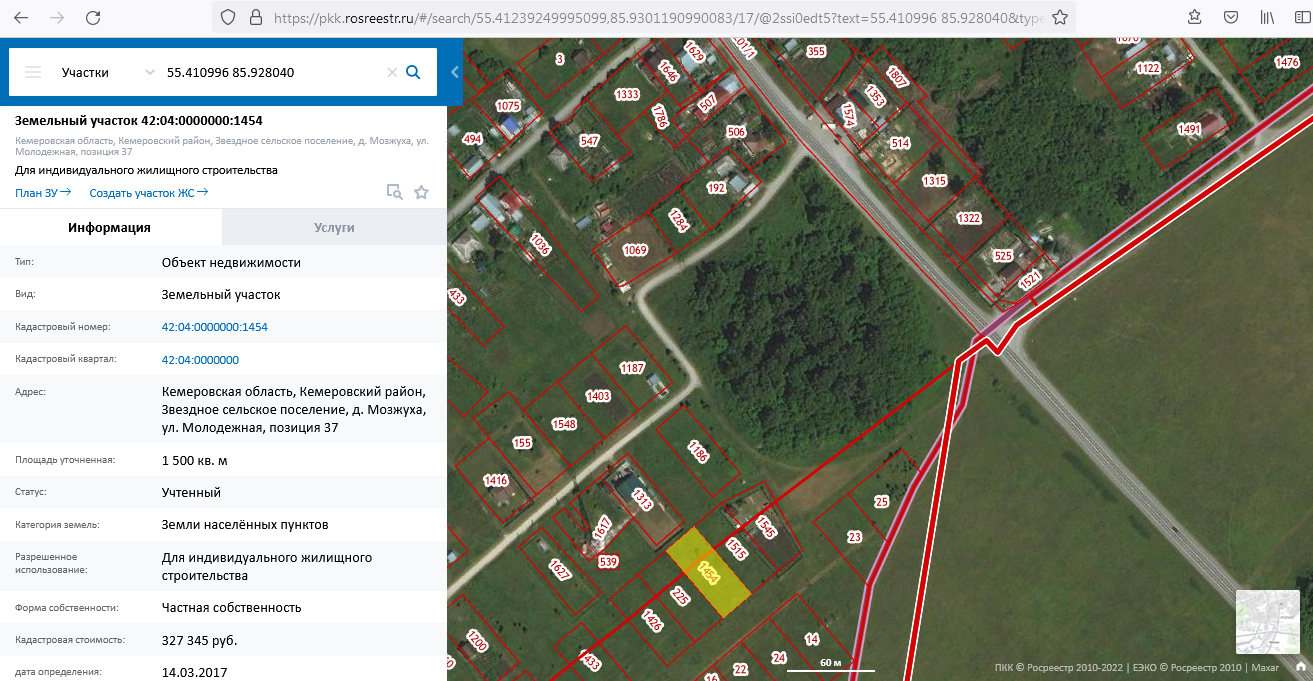Click the 327 345 руб. cadastral value

pos(200,640)
